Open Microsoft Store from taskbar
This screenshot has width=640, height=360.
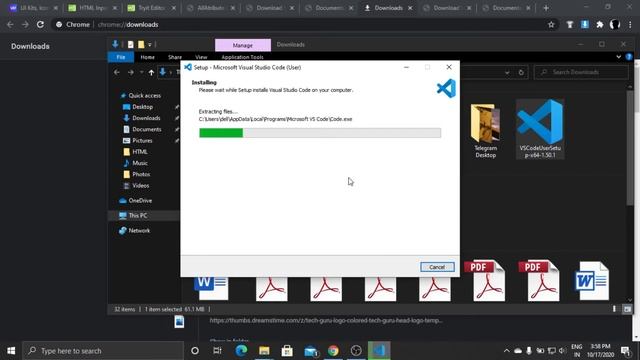point(287,351)
